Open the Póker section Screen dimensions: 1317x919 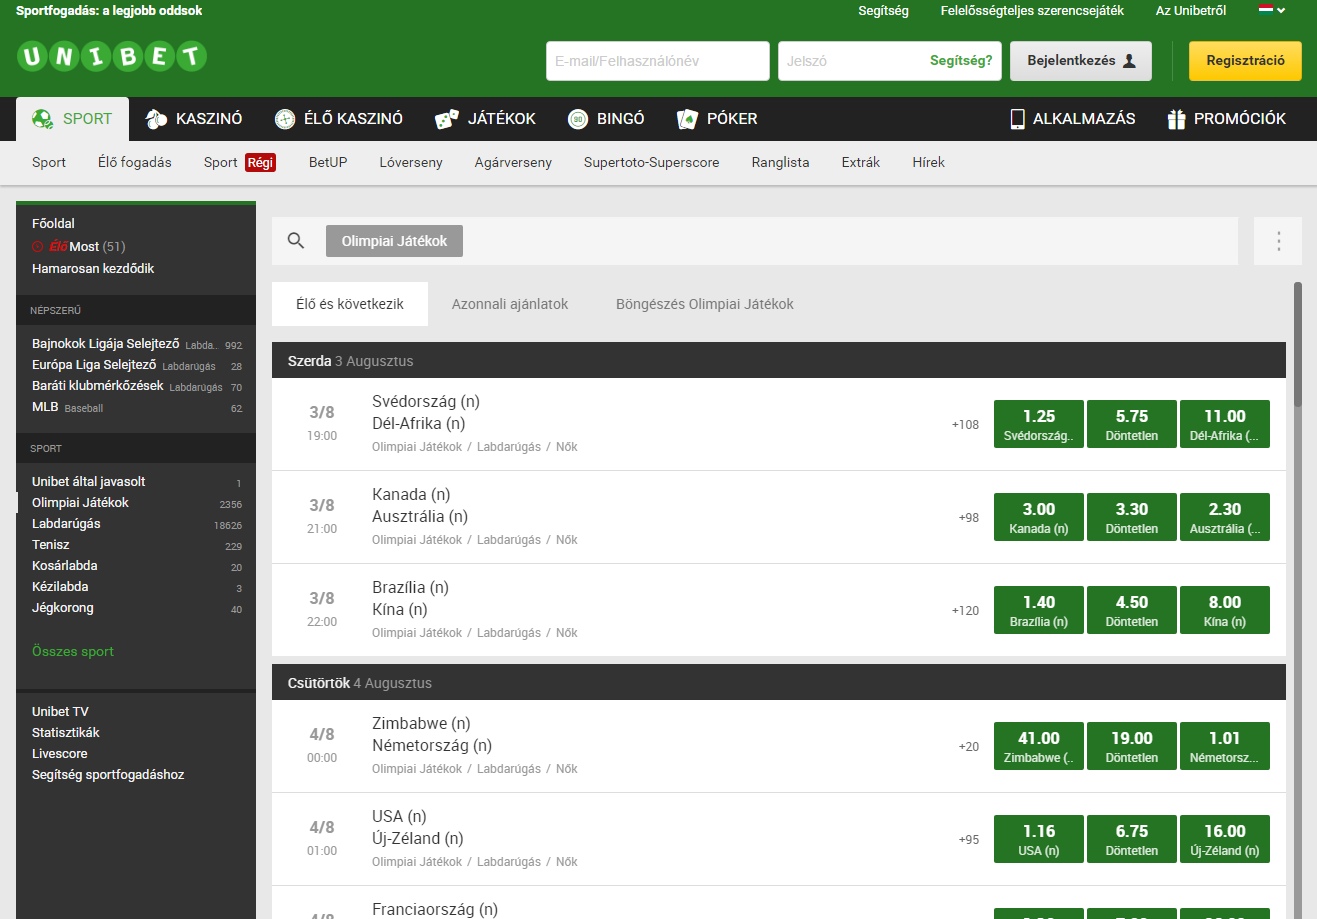click(717, 119)
